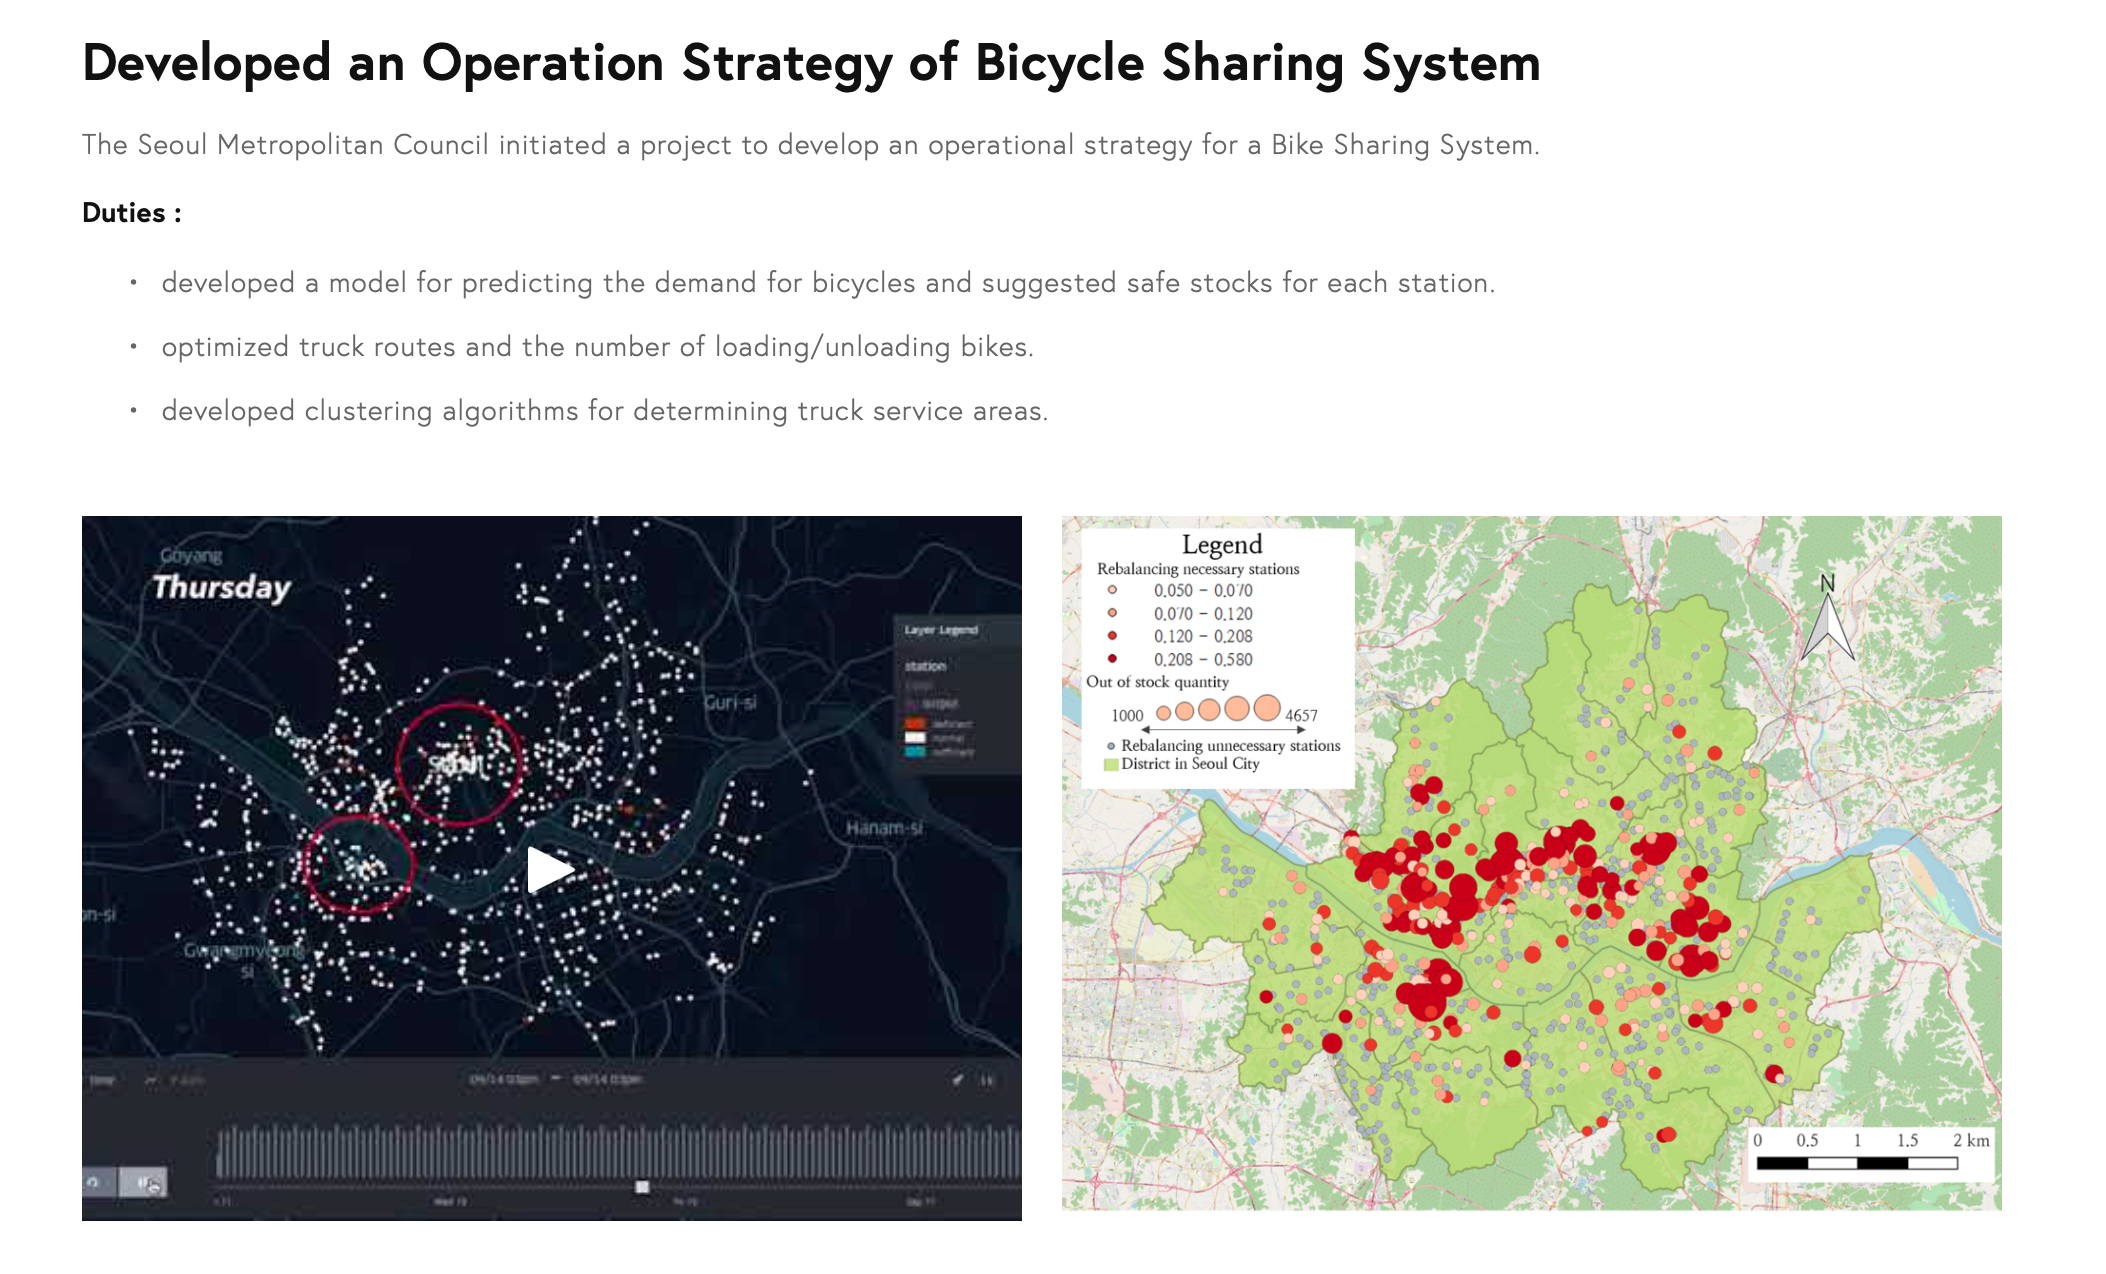2106x1274 pixels.
Task: Click the bullet about clustering algorithms
Action: 604,411
